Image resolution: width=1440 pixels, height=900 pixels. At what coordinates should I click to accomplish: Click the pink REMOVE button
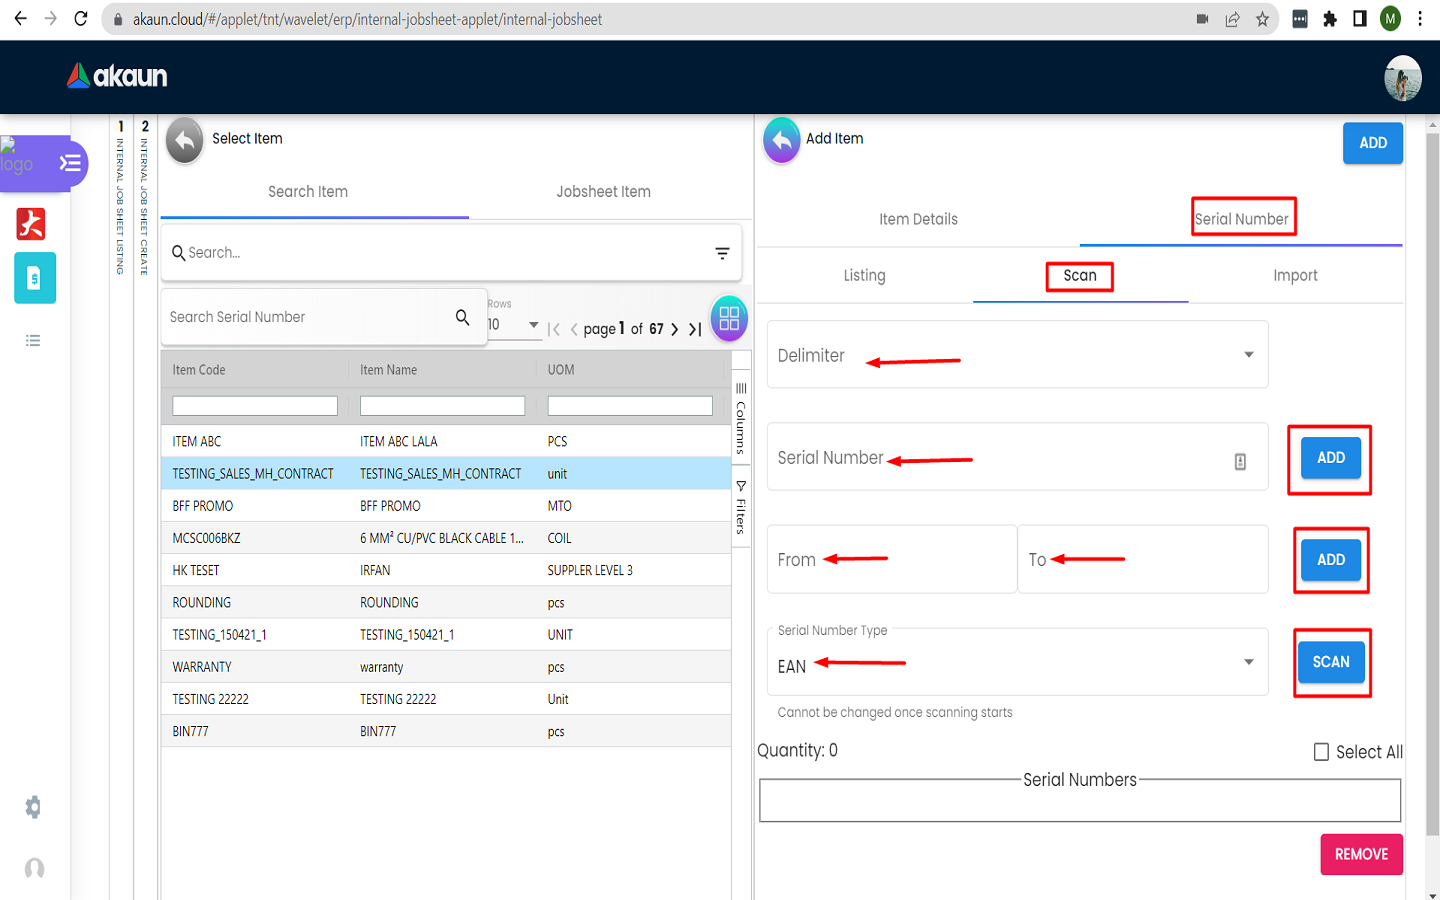(1361, 854)
